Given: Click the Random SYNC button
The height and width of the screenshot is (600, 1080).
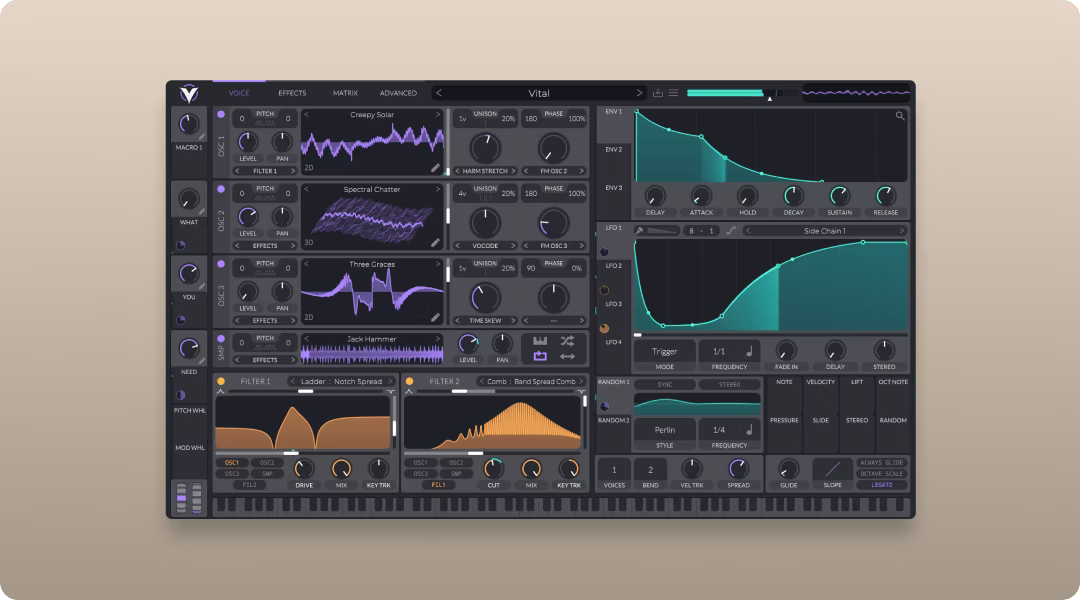Looking at the screenshot, I should 665,384.
